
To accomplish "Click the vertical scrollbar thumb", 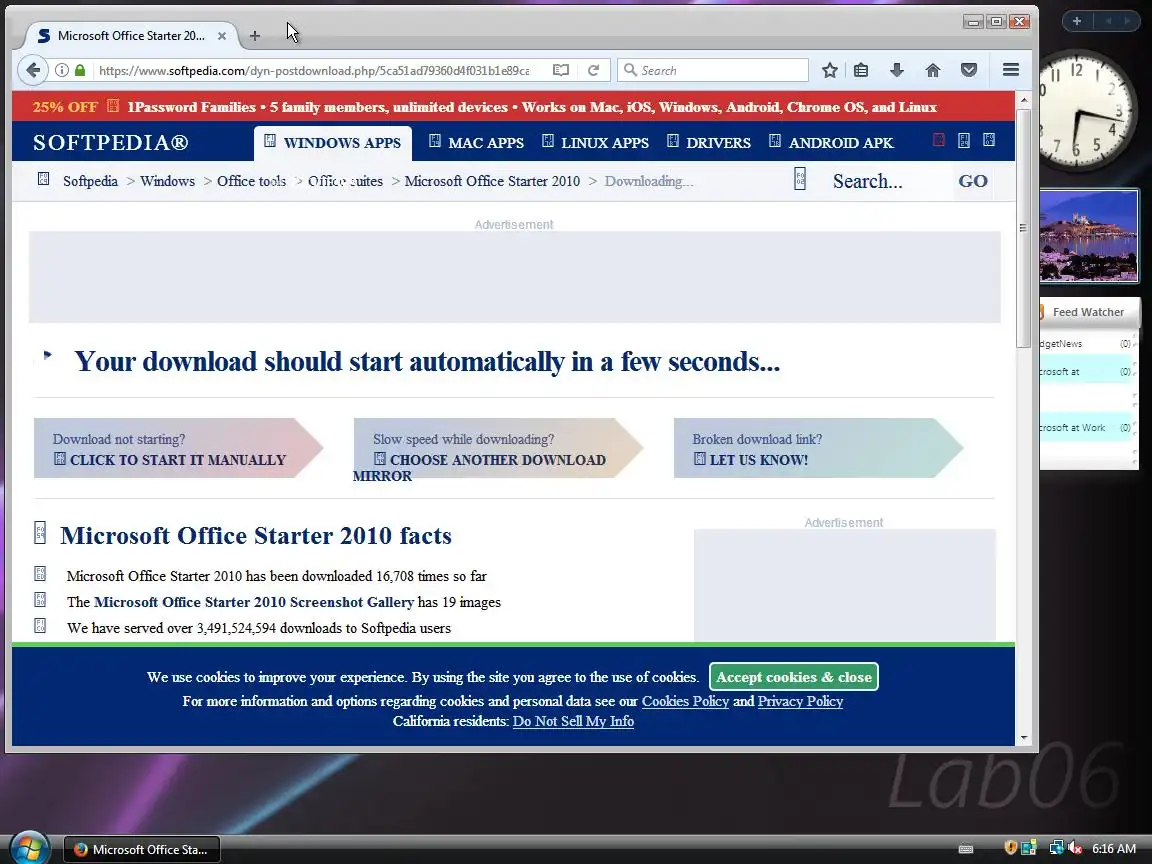I will point(1023,228).
